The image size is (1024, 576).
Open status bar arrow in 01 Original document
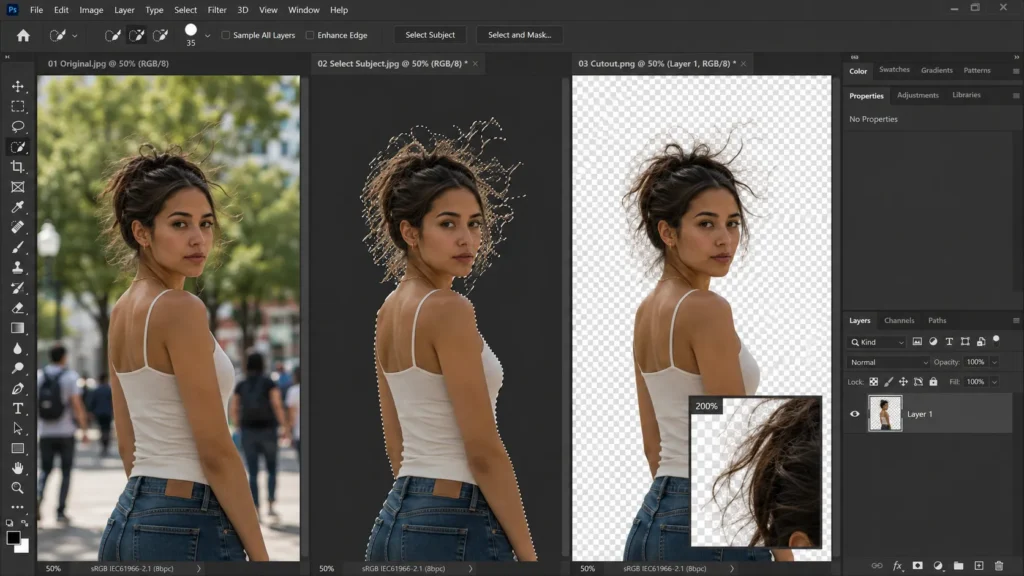click(199, 569)
